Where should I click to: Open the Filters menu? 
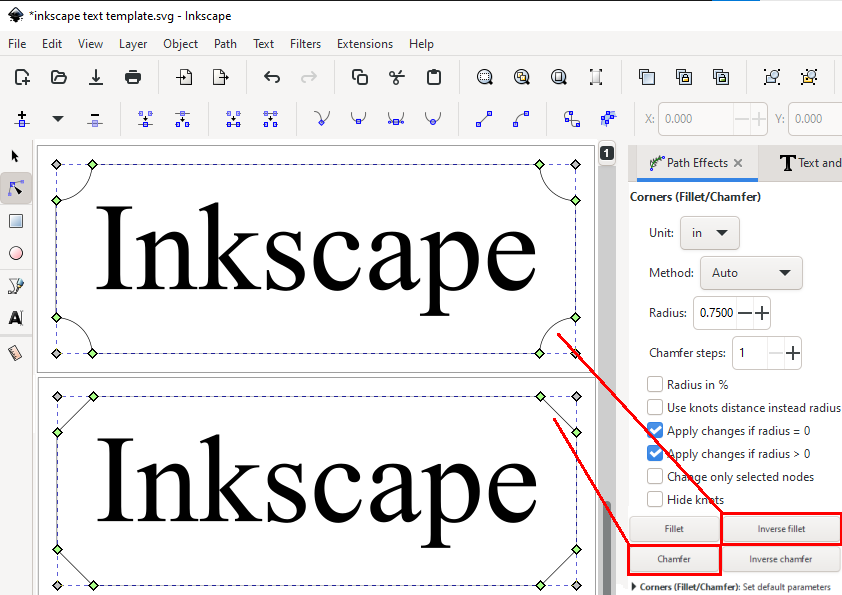[306, 44]
